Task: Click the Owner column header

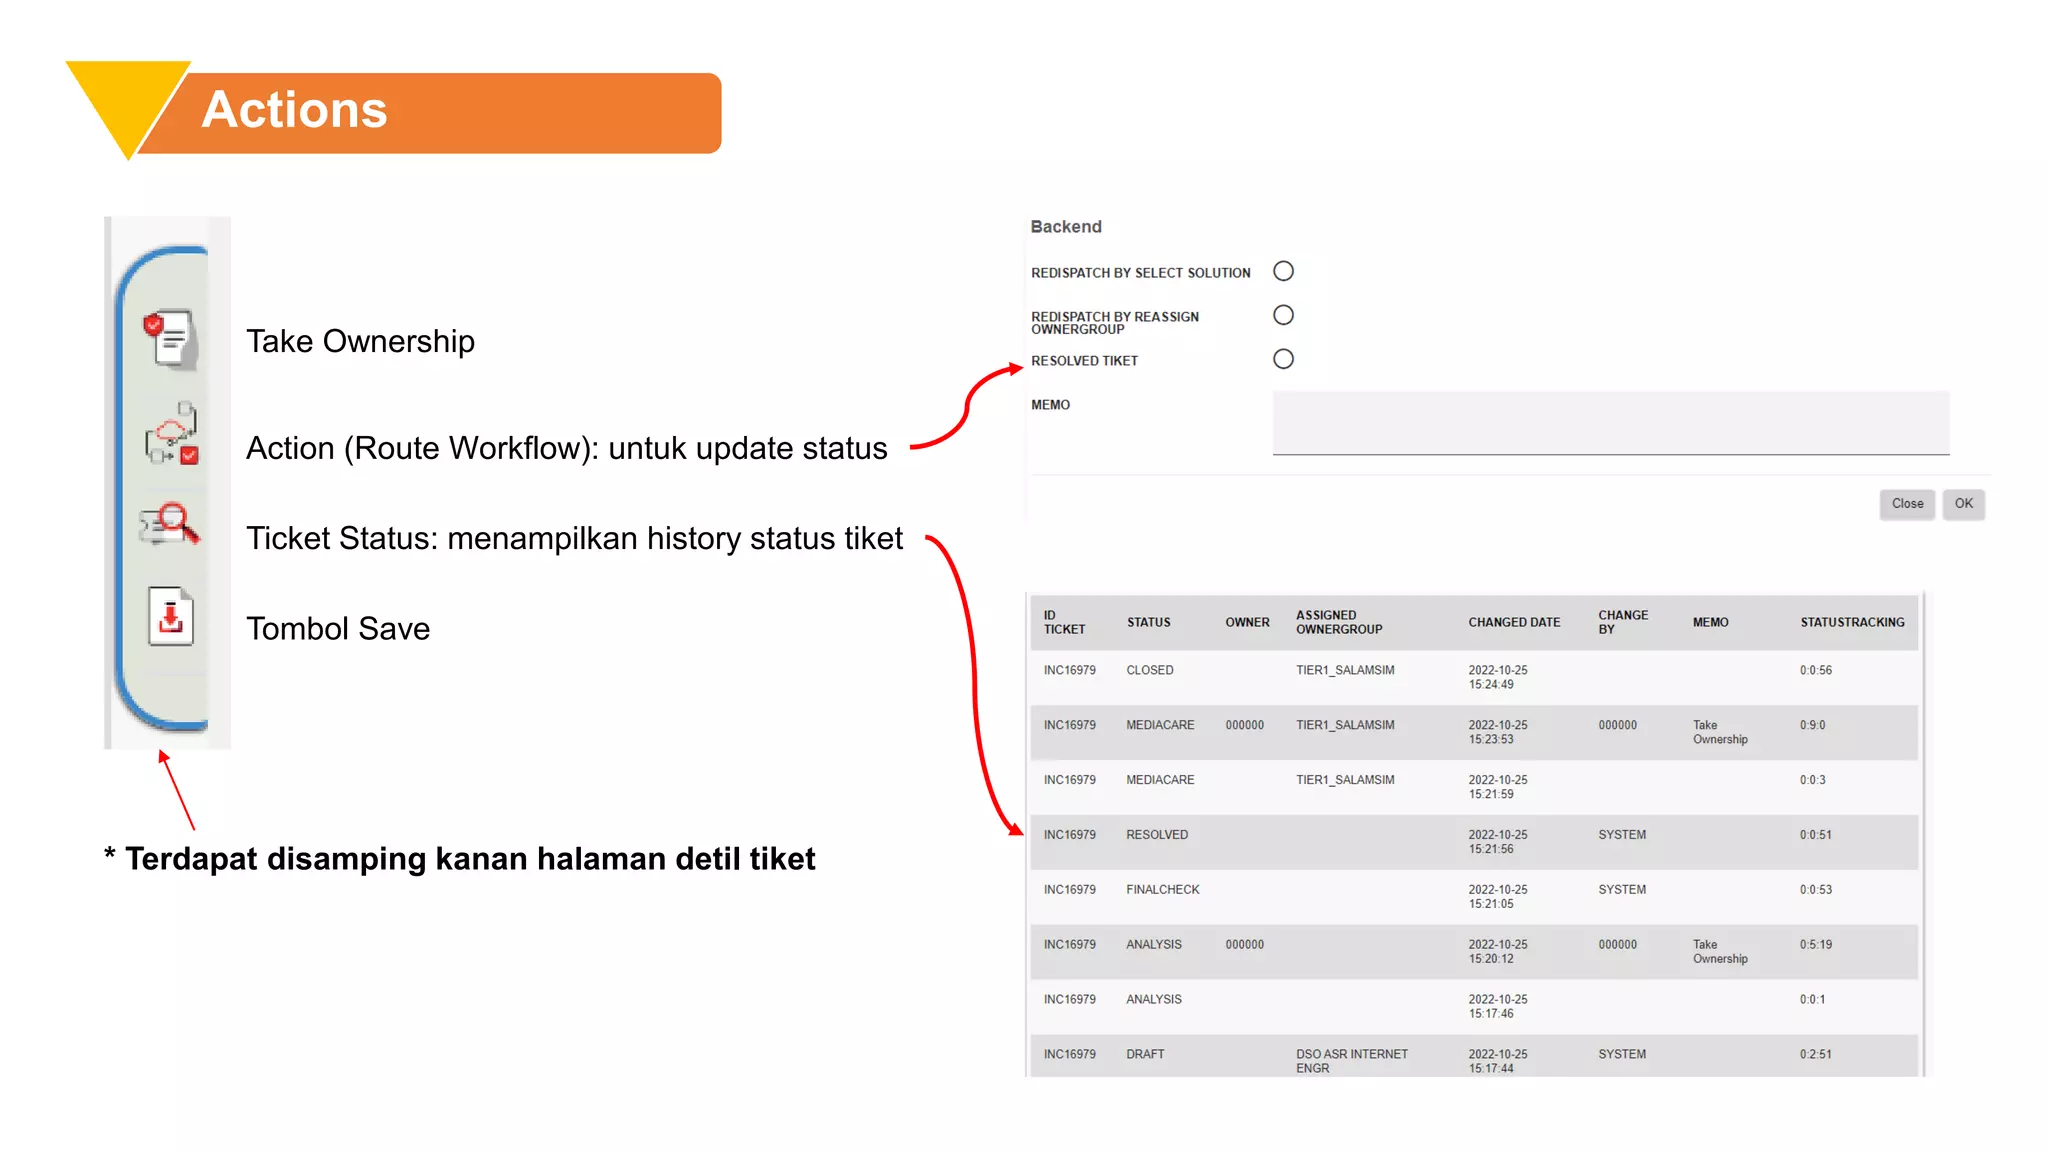Action: point(1247,622)
